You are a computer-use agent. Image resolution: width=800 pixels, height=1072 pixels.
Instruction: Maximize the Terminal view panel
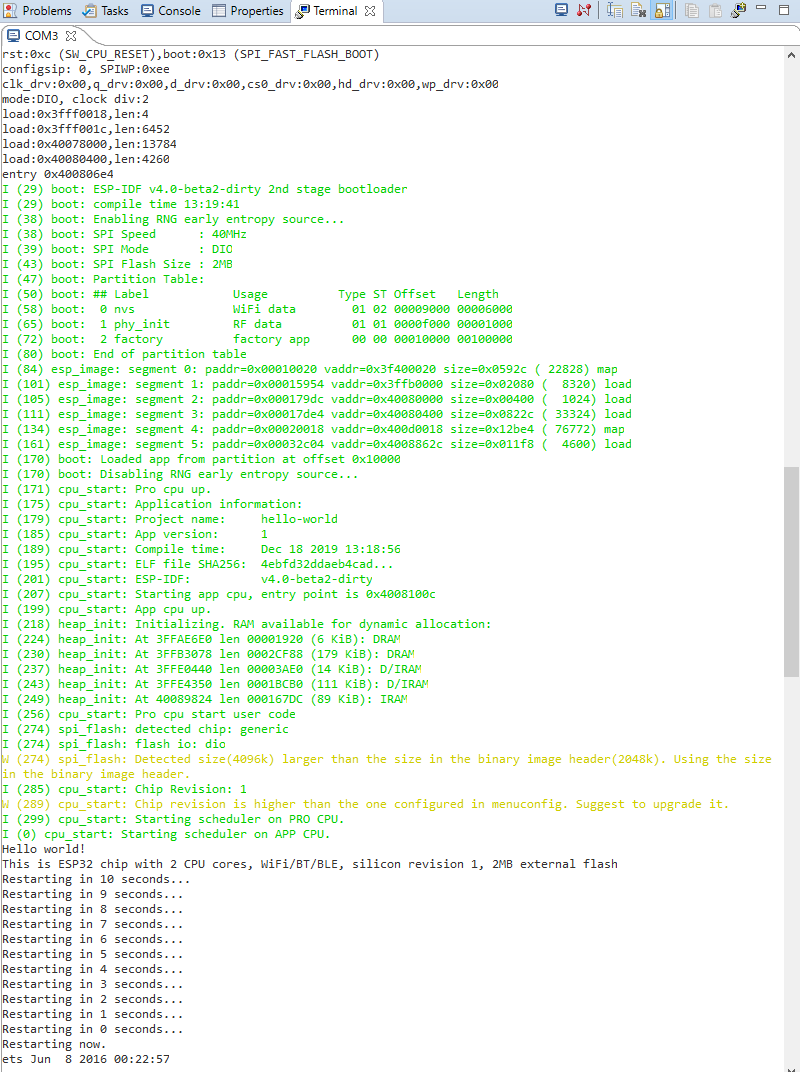click(784, 10)
